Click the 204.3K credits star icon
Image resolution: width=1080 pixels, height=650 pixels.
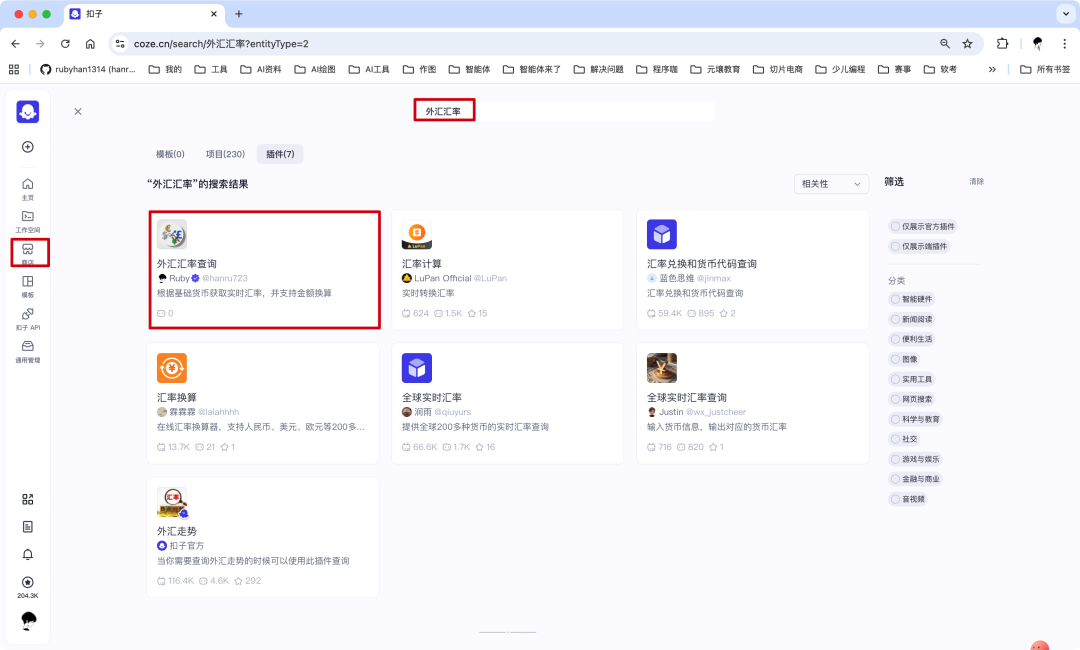pos(28,582)
